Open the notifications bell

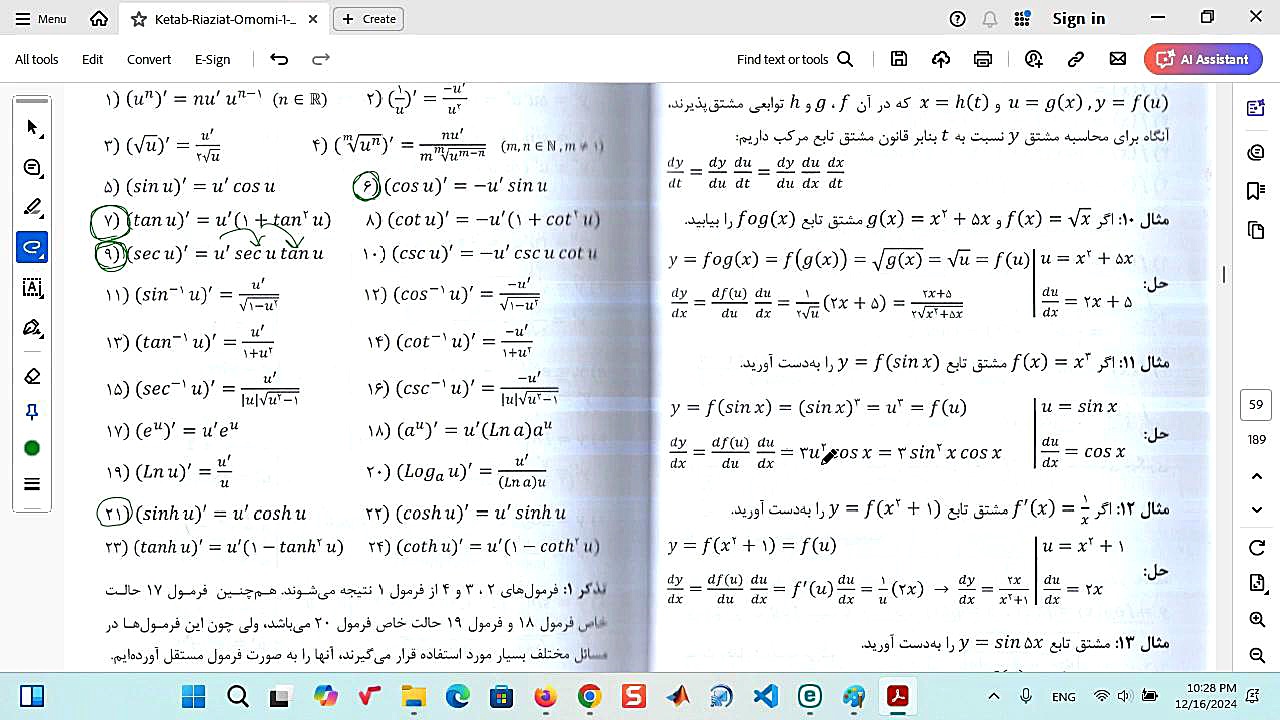[990, 19]
